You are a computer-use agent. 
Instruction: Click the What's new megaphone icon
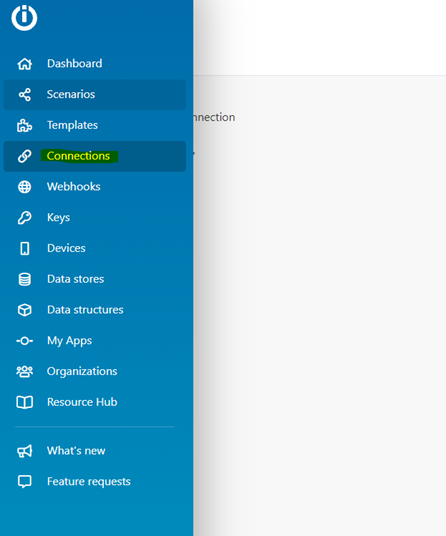point(25,451)
